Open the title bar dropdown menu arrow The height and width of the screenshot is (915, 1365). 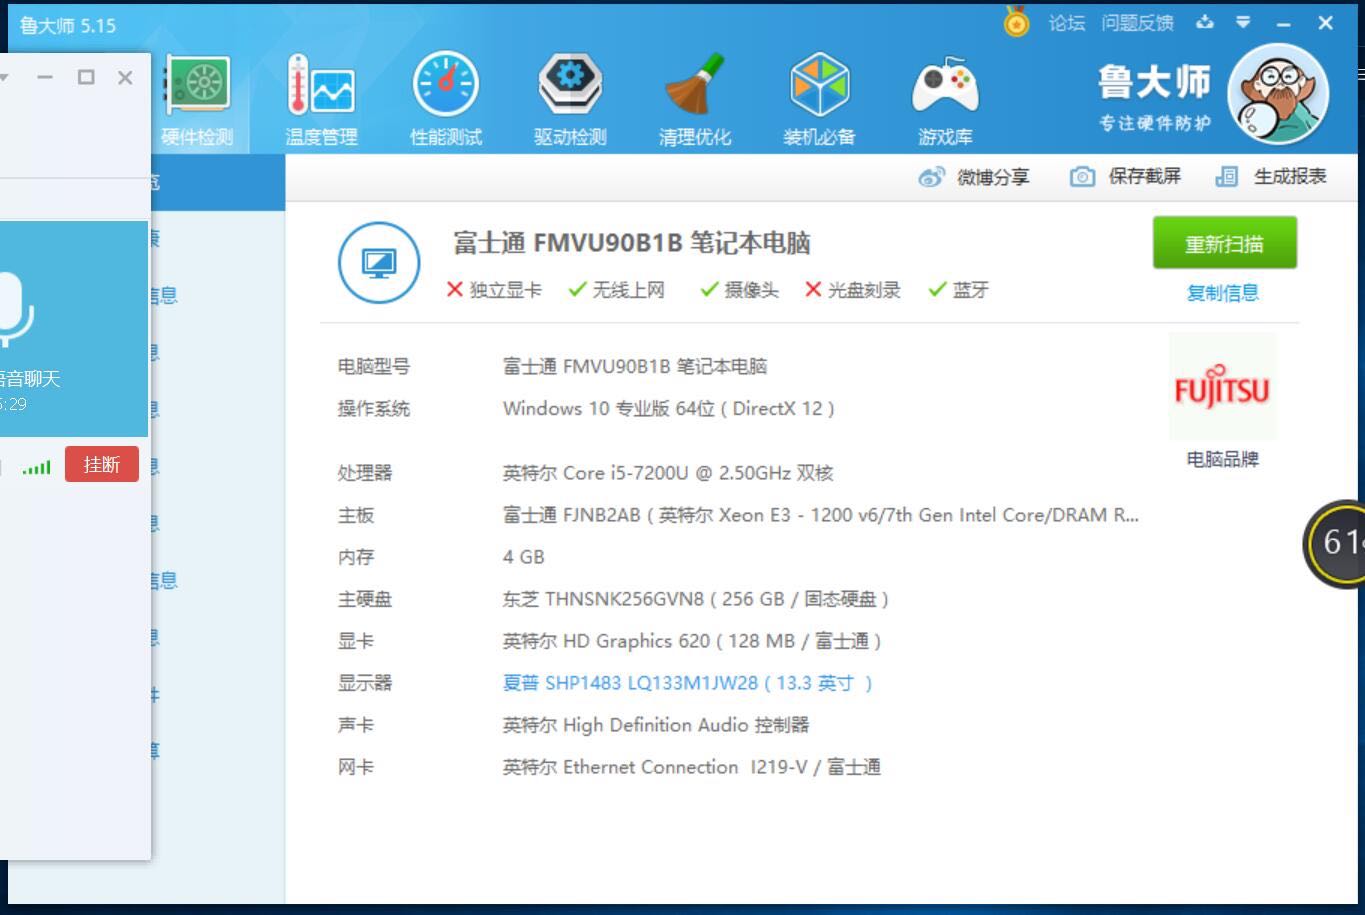[1243, 22]
